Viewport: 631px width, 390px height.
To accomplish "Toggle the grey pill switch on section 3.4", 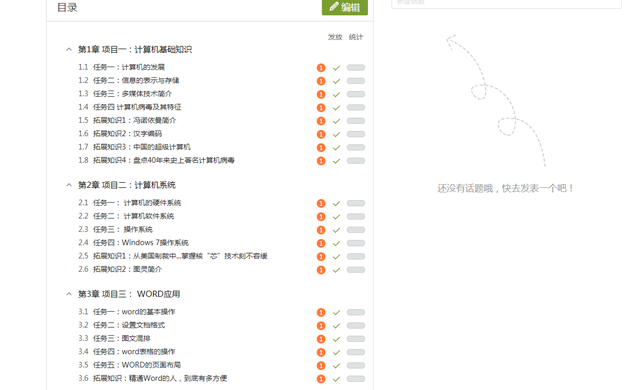I will pos(356,352).
